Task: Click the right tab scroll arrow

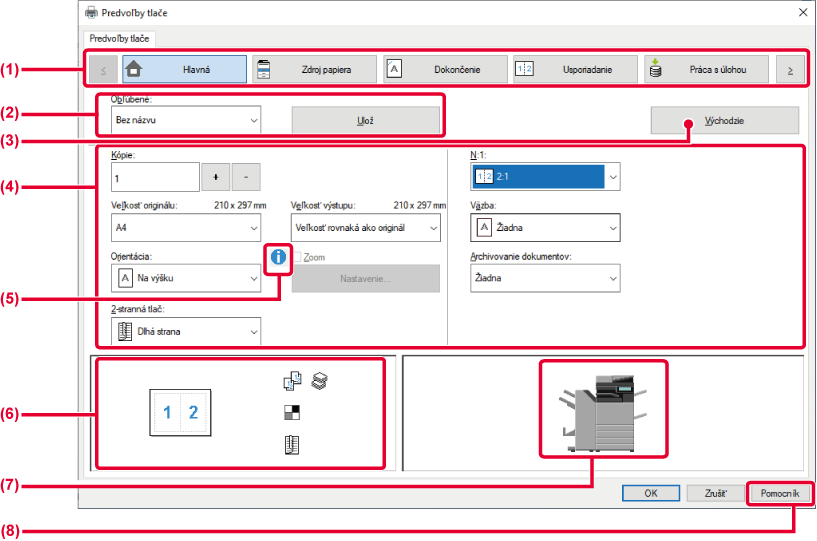Action: (790, 70)
